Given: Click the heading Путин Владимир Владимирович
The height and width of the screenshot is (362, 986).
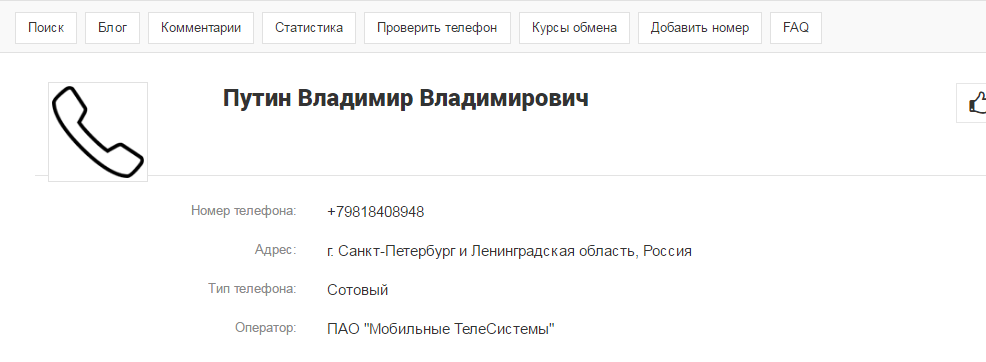Looking at the screenshot, I should pos(406,99).
